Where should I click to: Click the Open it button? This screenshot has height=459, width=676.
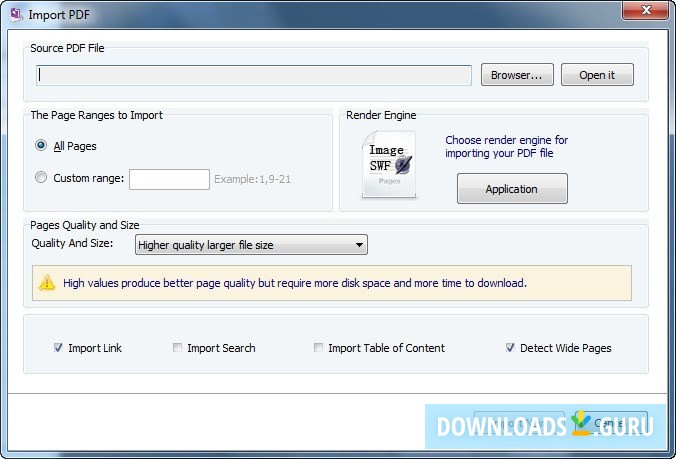[x=597, y=75]
